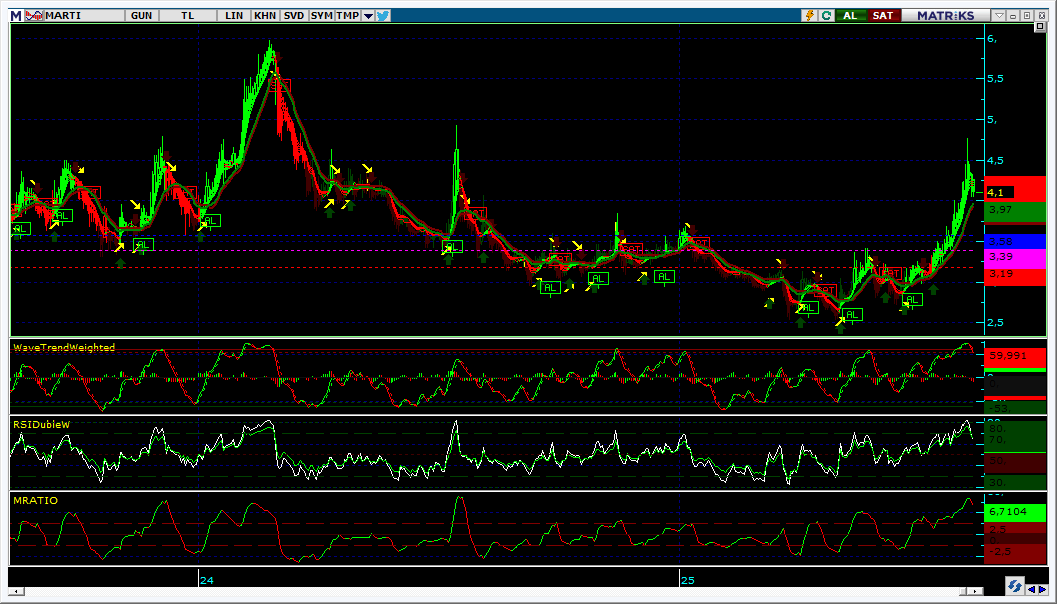Viewport: 1057px width, 604px height.
Task: Click the blue 3,58 price level tag
Action: coord(1015,241)
